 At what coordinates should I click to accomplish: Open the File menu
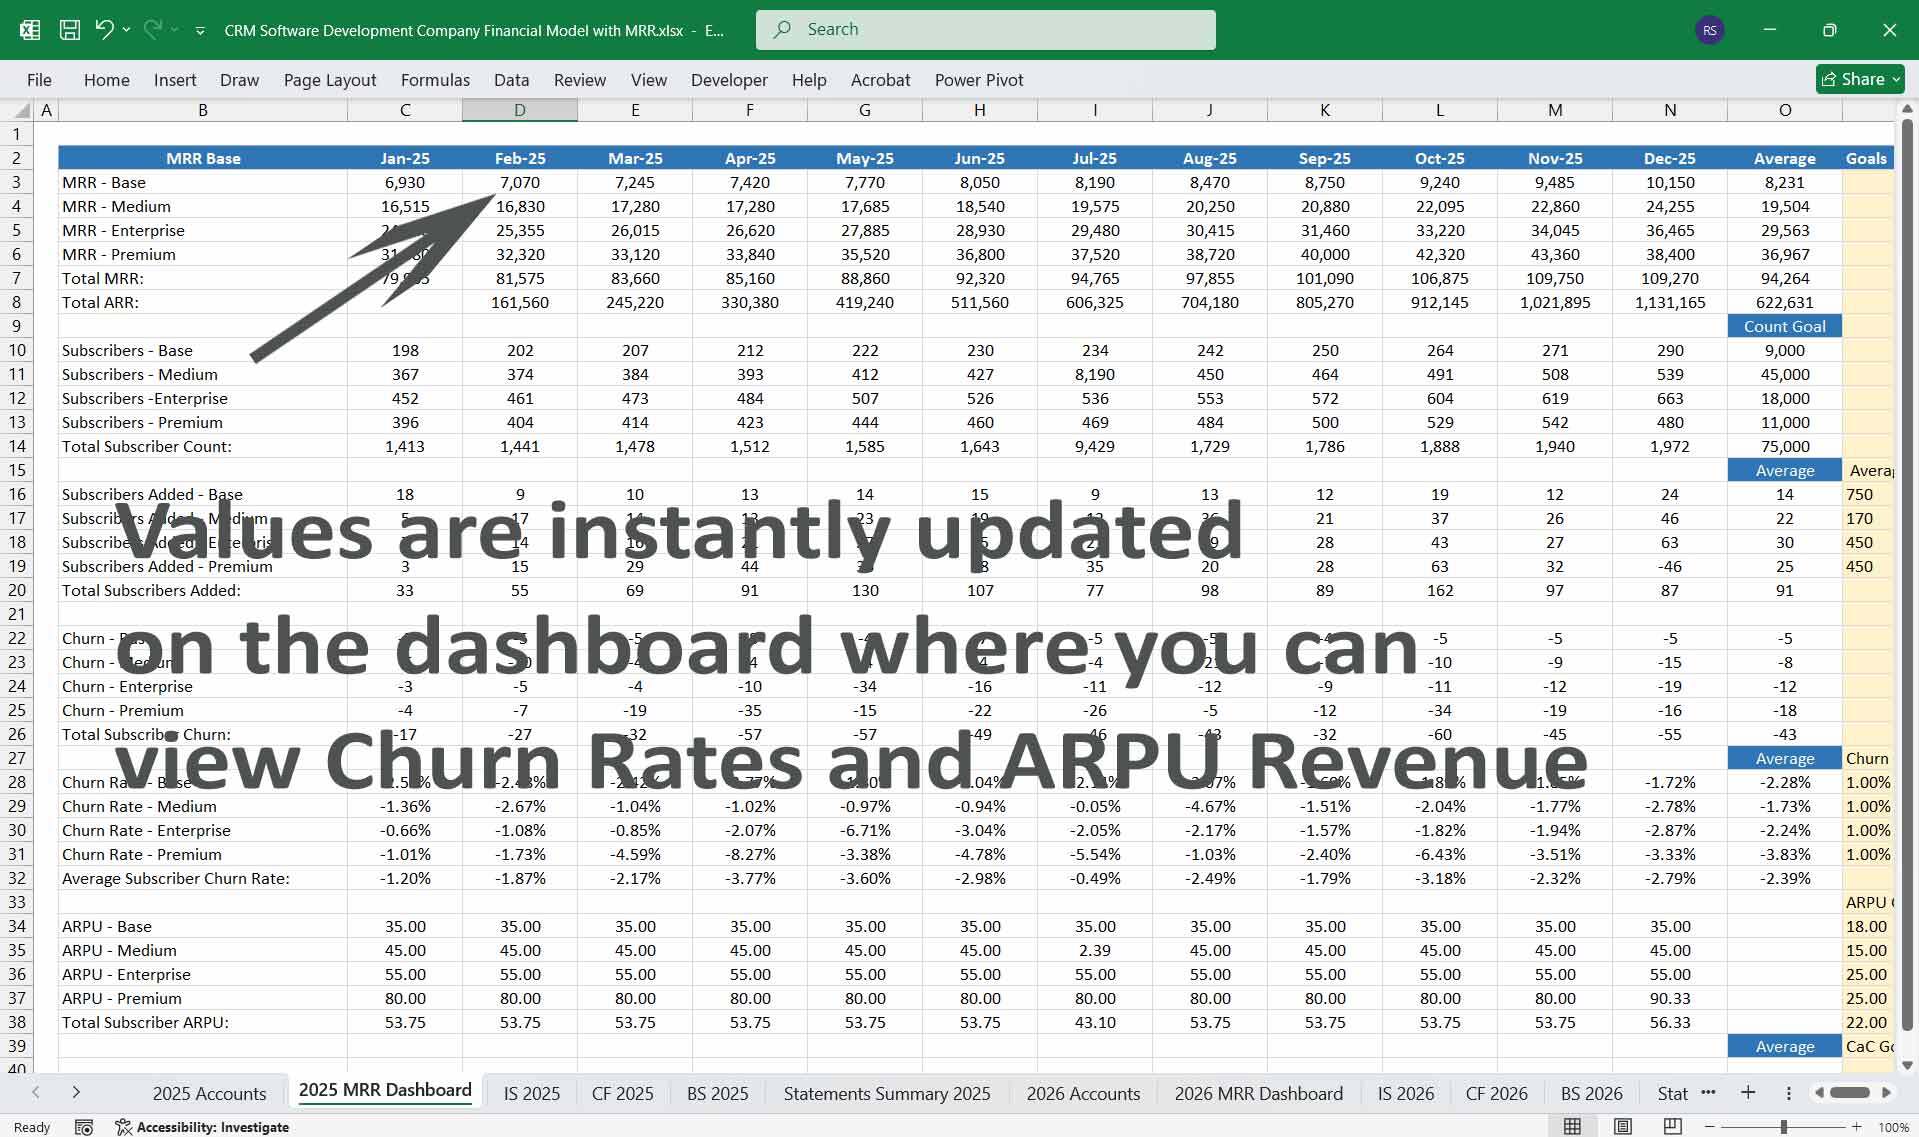[39, 80]
